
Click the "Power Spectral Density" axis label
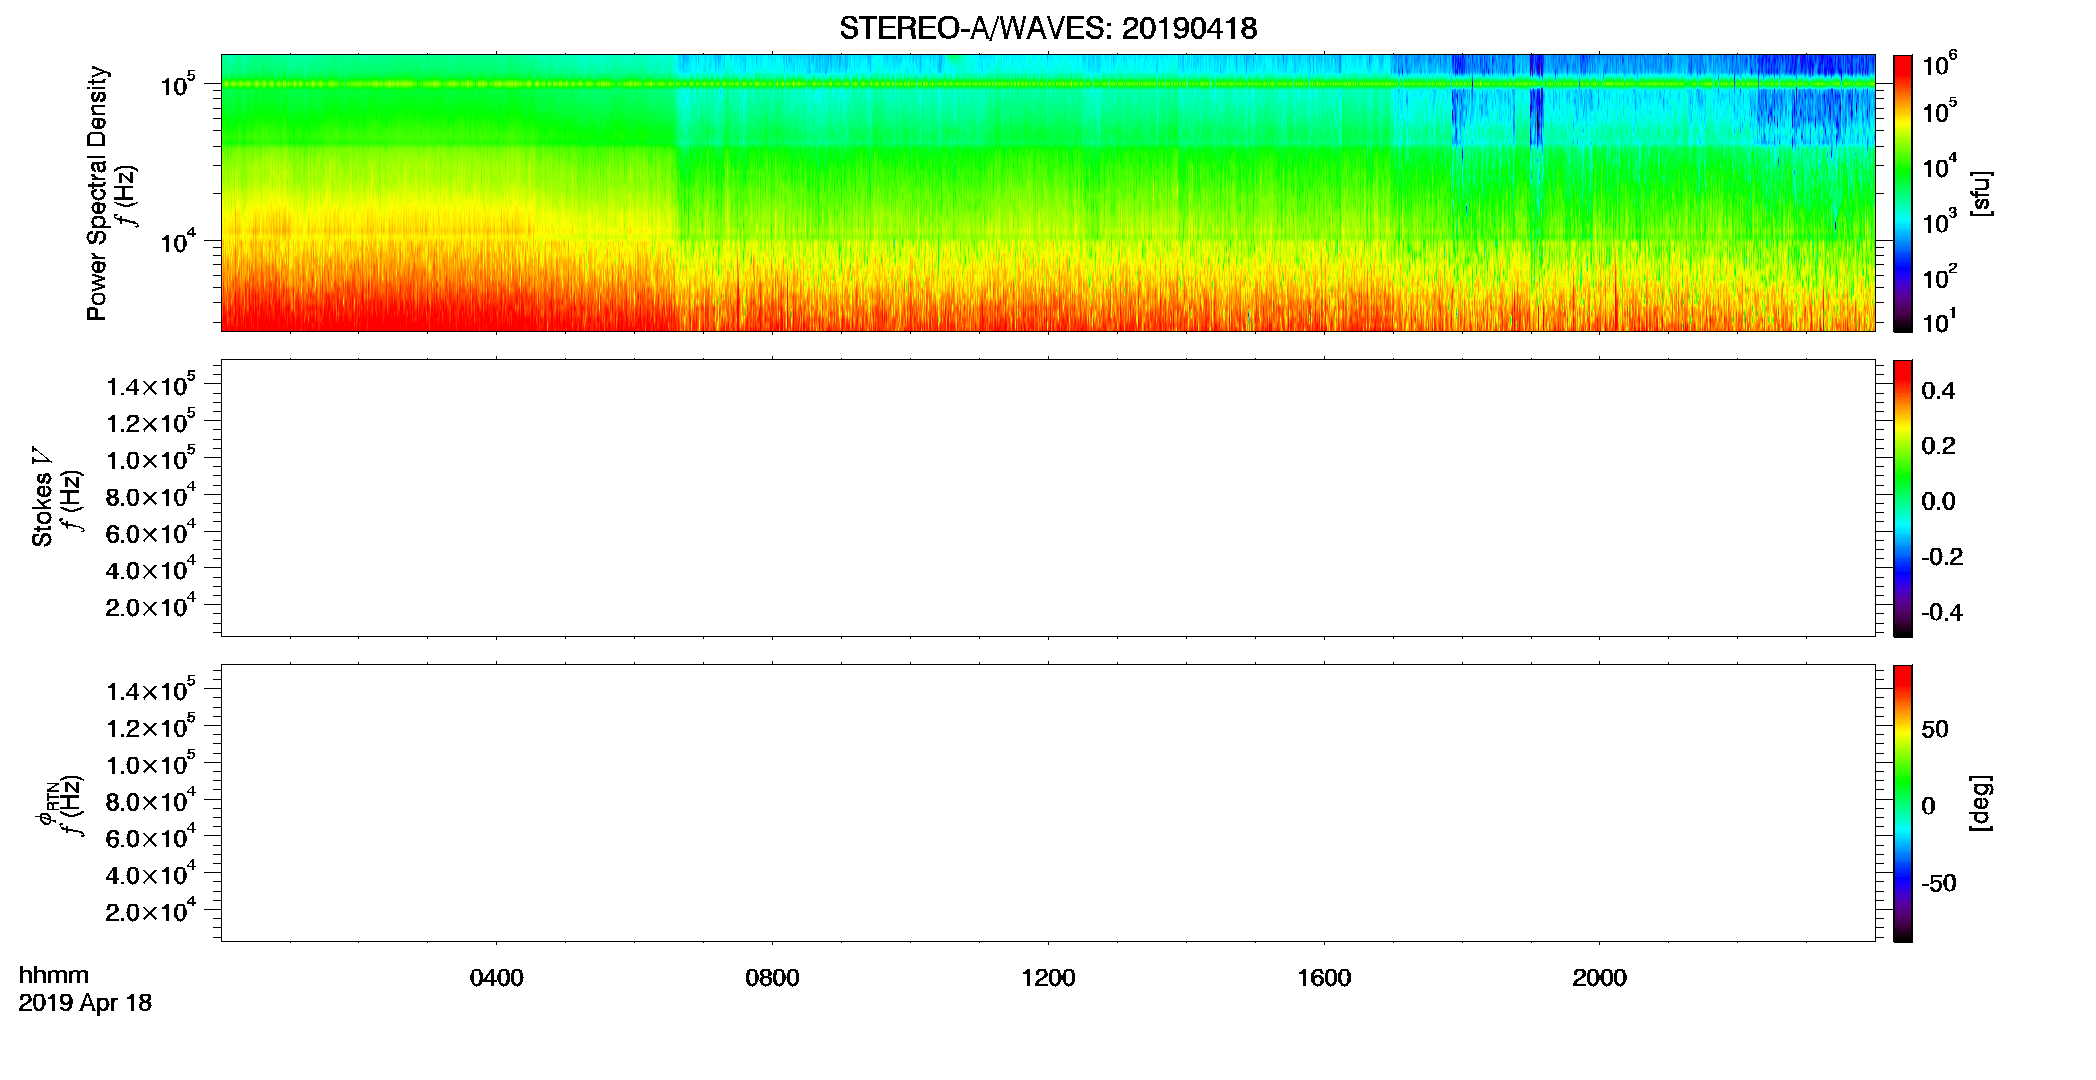point(97,193)
